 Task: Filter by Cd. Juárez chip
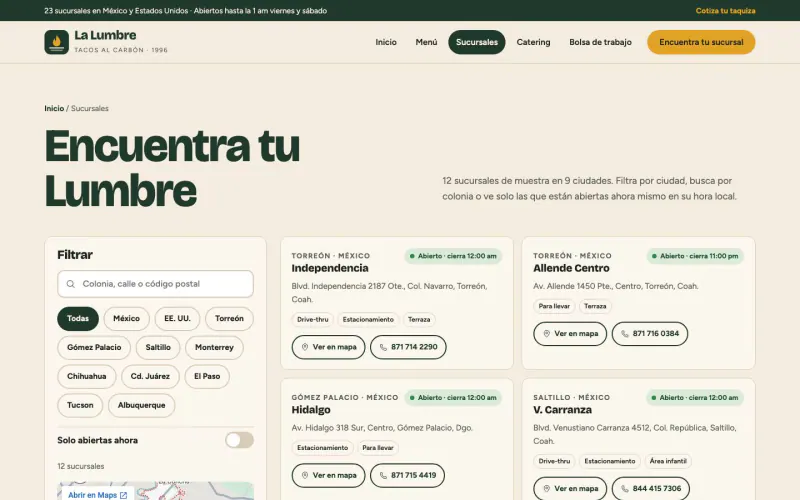[150, 377]
